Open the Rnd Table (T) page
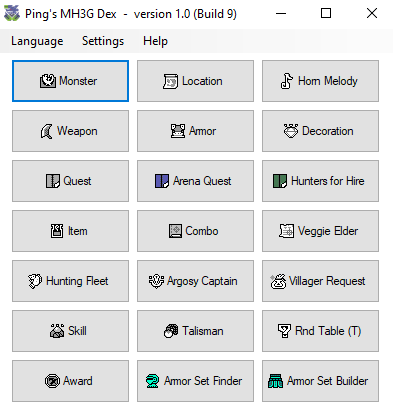393x414 pixels. (x=320, y=331)
